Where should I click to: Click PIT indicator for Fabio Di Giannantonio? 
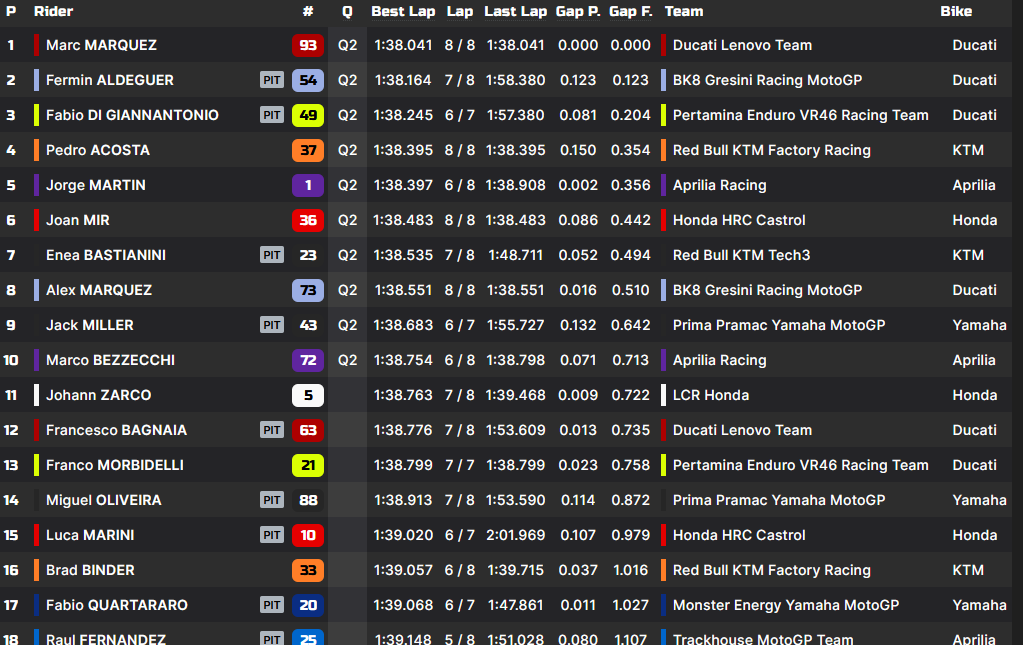(271, 115)
